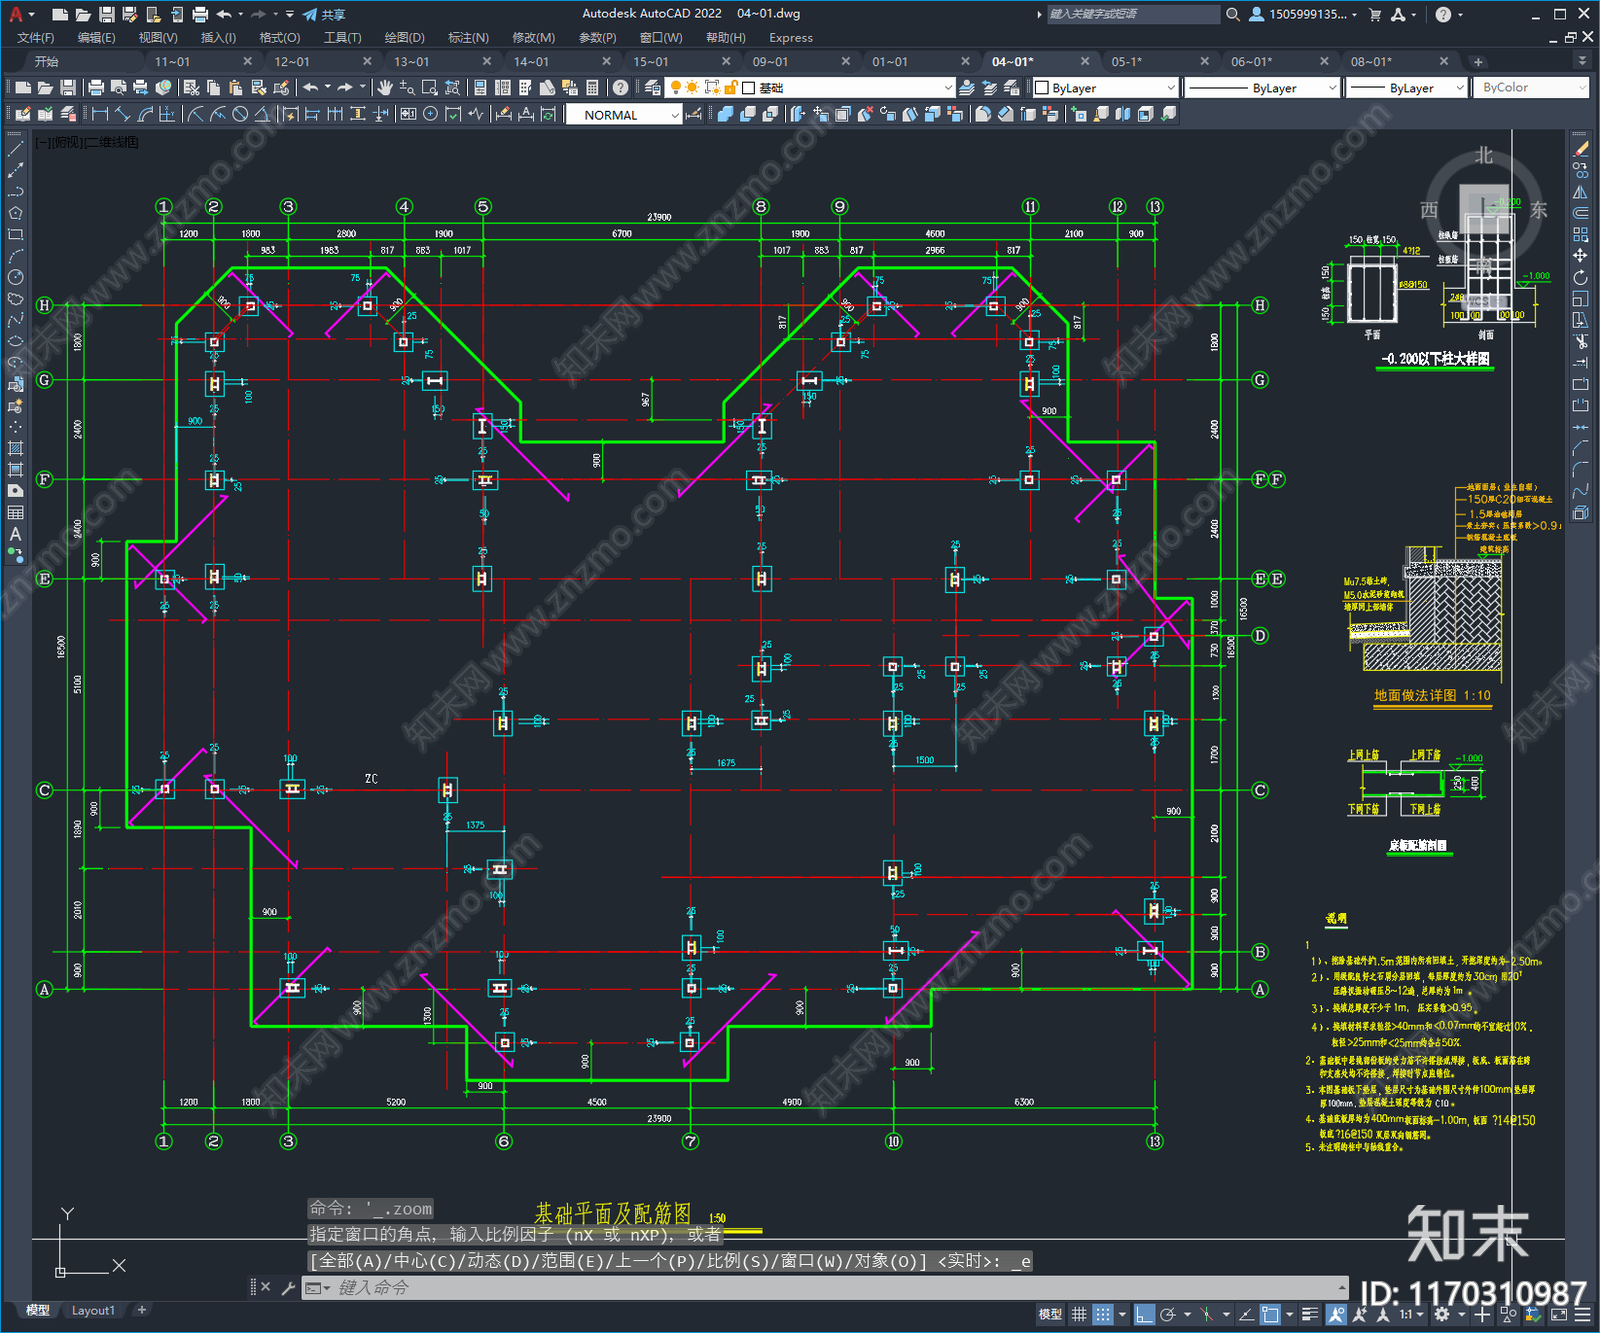Toggle Object Snap Tracking in status bar

pyautogui.click(x=1247, y=1314)
